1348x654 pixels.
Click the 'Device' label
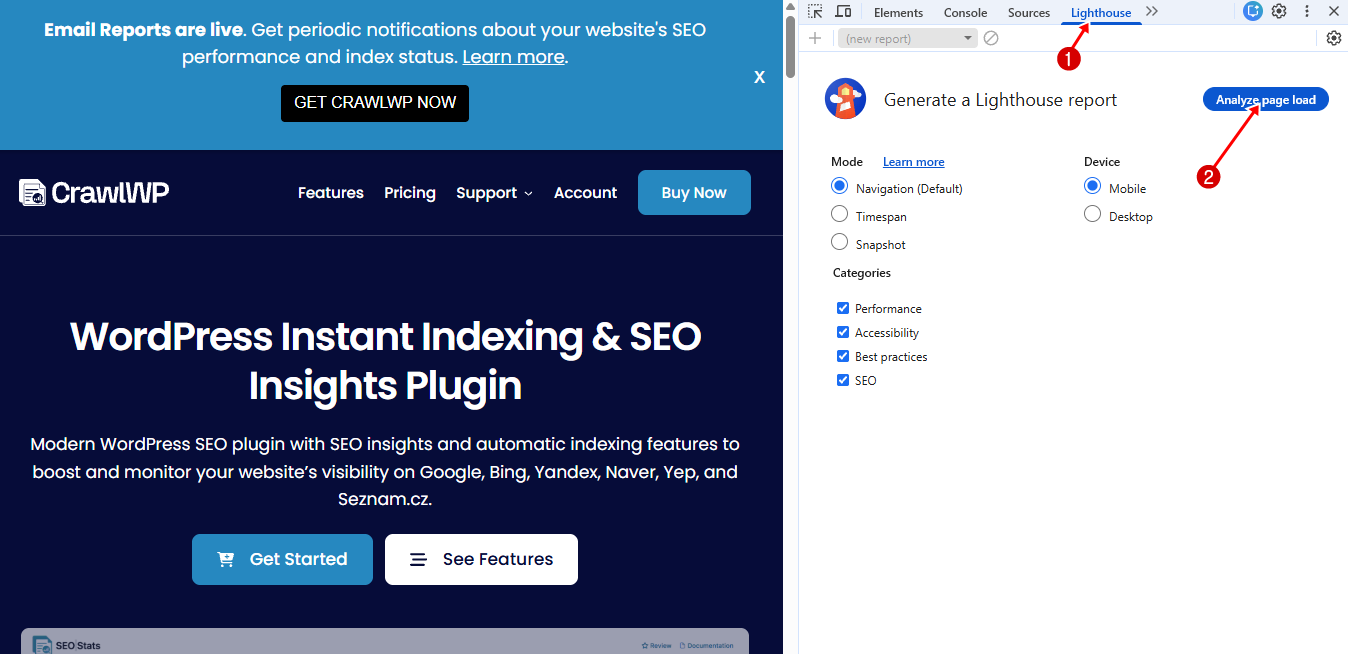1102,162
